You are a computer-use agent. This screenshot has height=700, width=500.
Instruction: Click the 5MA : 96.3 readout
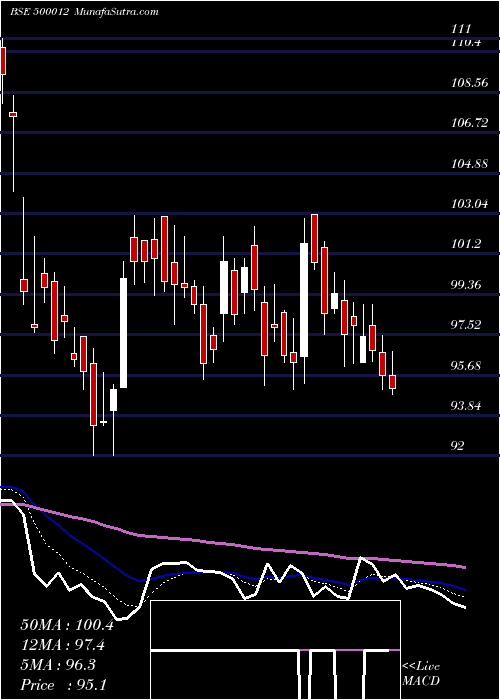pos(58,665)
